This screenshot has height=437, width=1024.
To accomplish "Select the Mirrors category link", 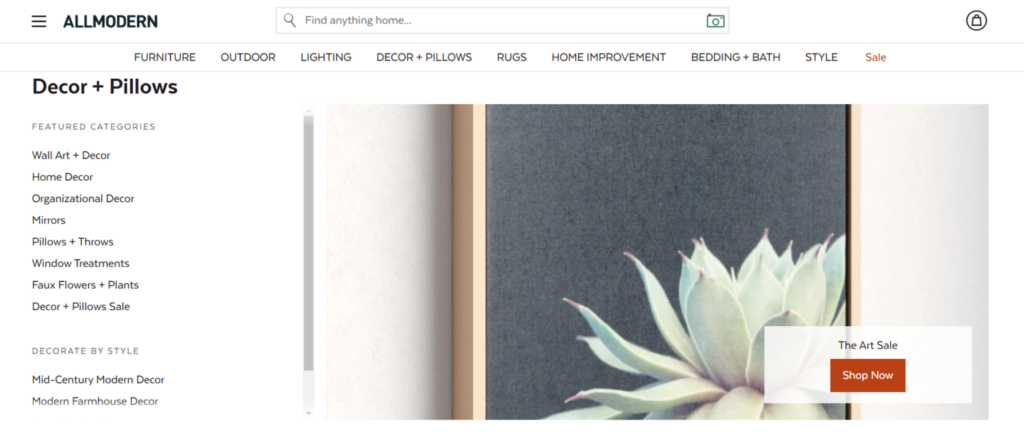I will pos(49,220).
